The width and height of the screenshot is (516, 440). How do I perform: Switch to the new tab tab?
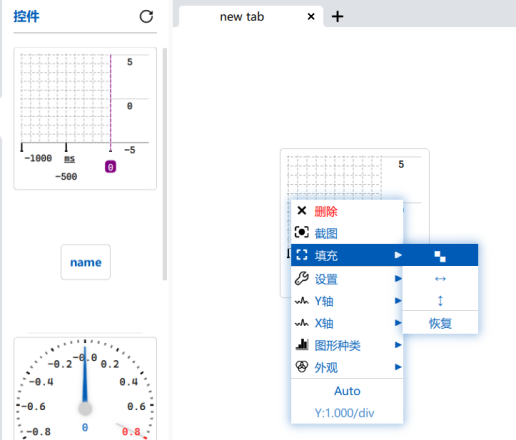[x=242, y=17]
